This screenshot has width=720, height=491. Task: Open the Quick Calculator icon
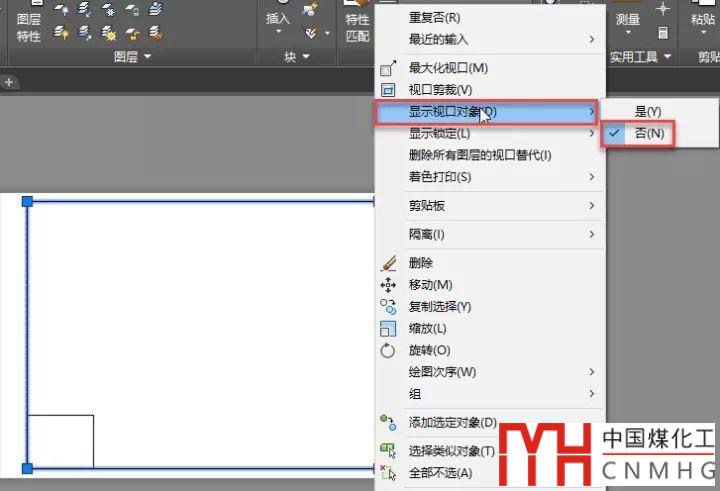click(x=663, y=33)
